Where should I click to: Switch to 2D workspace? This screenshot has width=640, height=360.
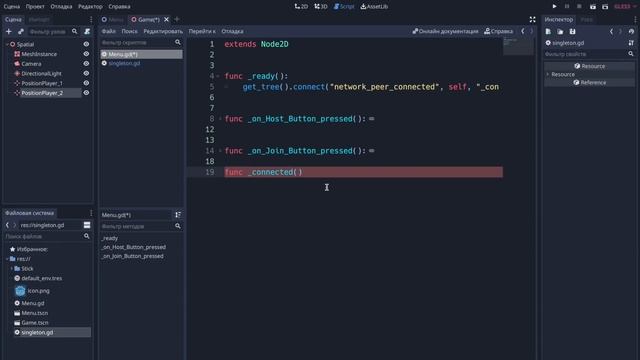(x=301, y=7)
